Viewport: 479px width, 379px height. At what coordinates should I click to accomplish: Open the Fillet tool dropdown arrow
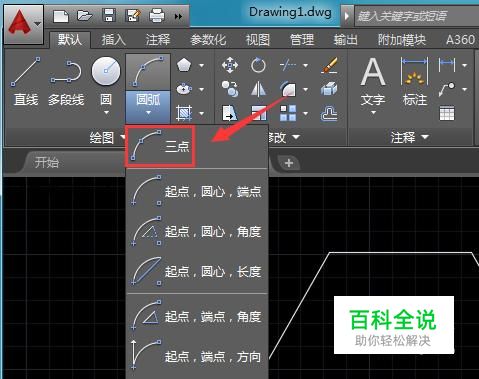point(305,89)
